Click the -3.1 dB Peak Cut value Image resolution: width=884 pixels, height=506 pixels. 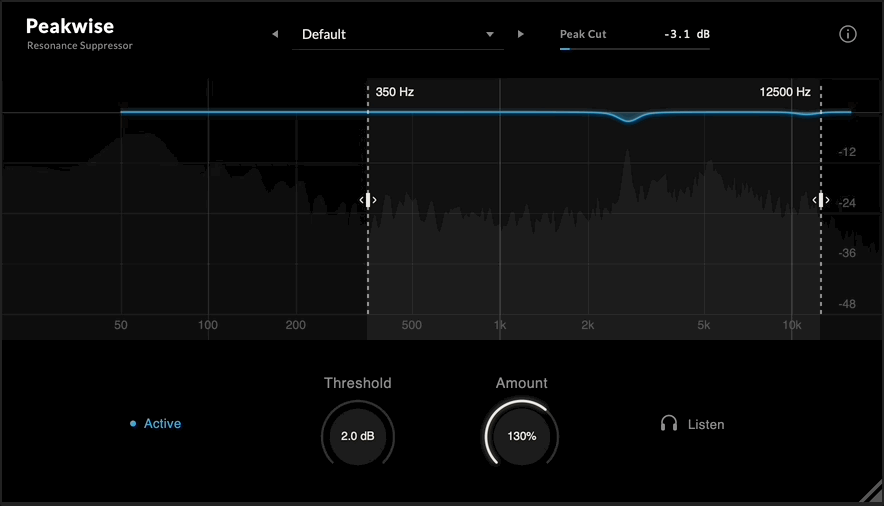687,34
